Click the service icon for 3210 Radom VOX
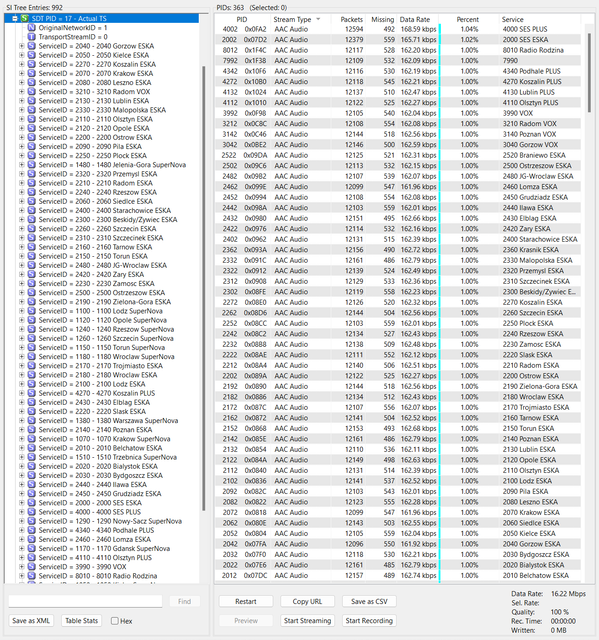This screenshot has width=599, height=640. point(31,91)
